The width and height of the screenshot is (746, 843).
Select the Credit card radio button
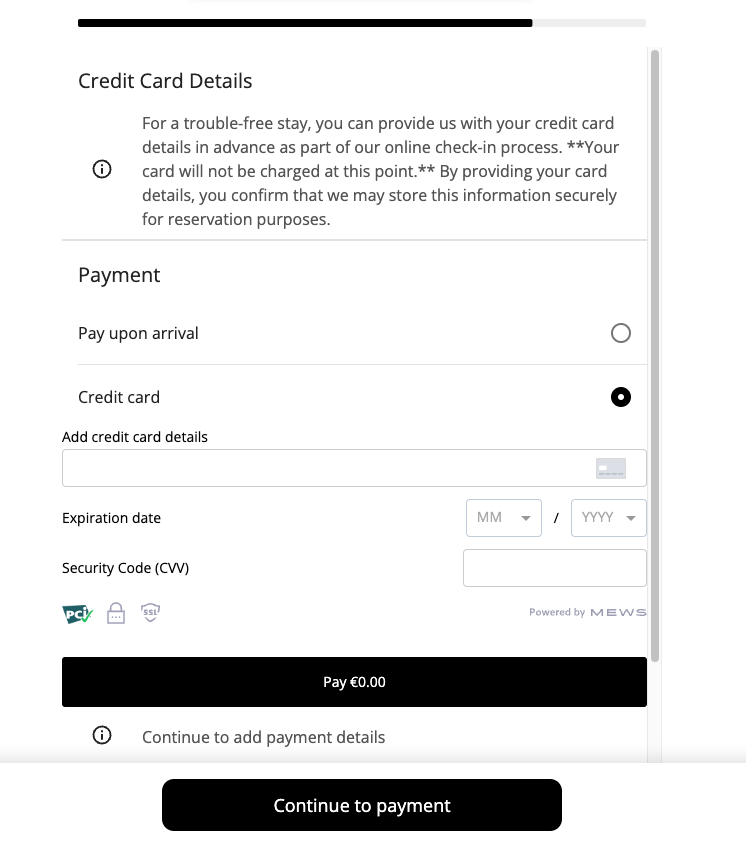coord(621,397)
